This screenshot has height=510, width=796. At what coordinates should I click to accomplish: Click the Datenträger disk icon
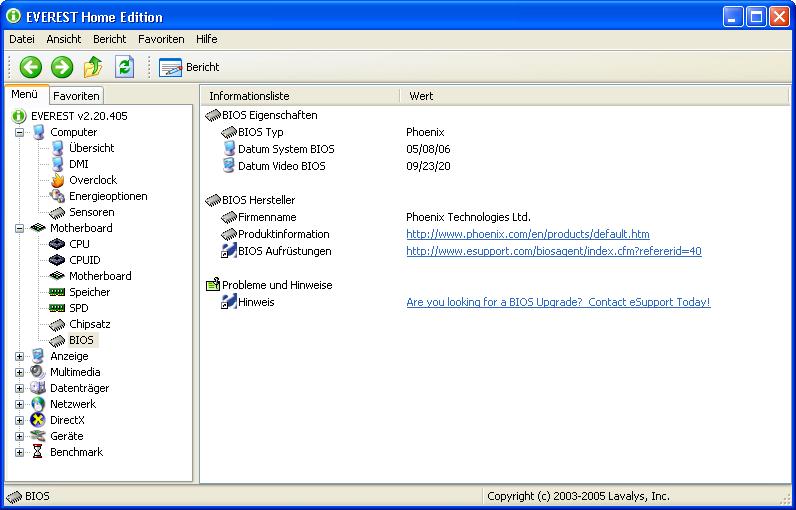click(38, 388)
